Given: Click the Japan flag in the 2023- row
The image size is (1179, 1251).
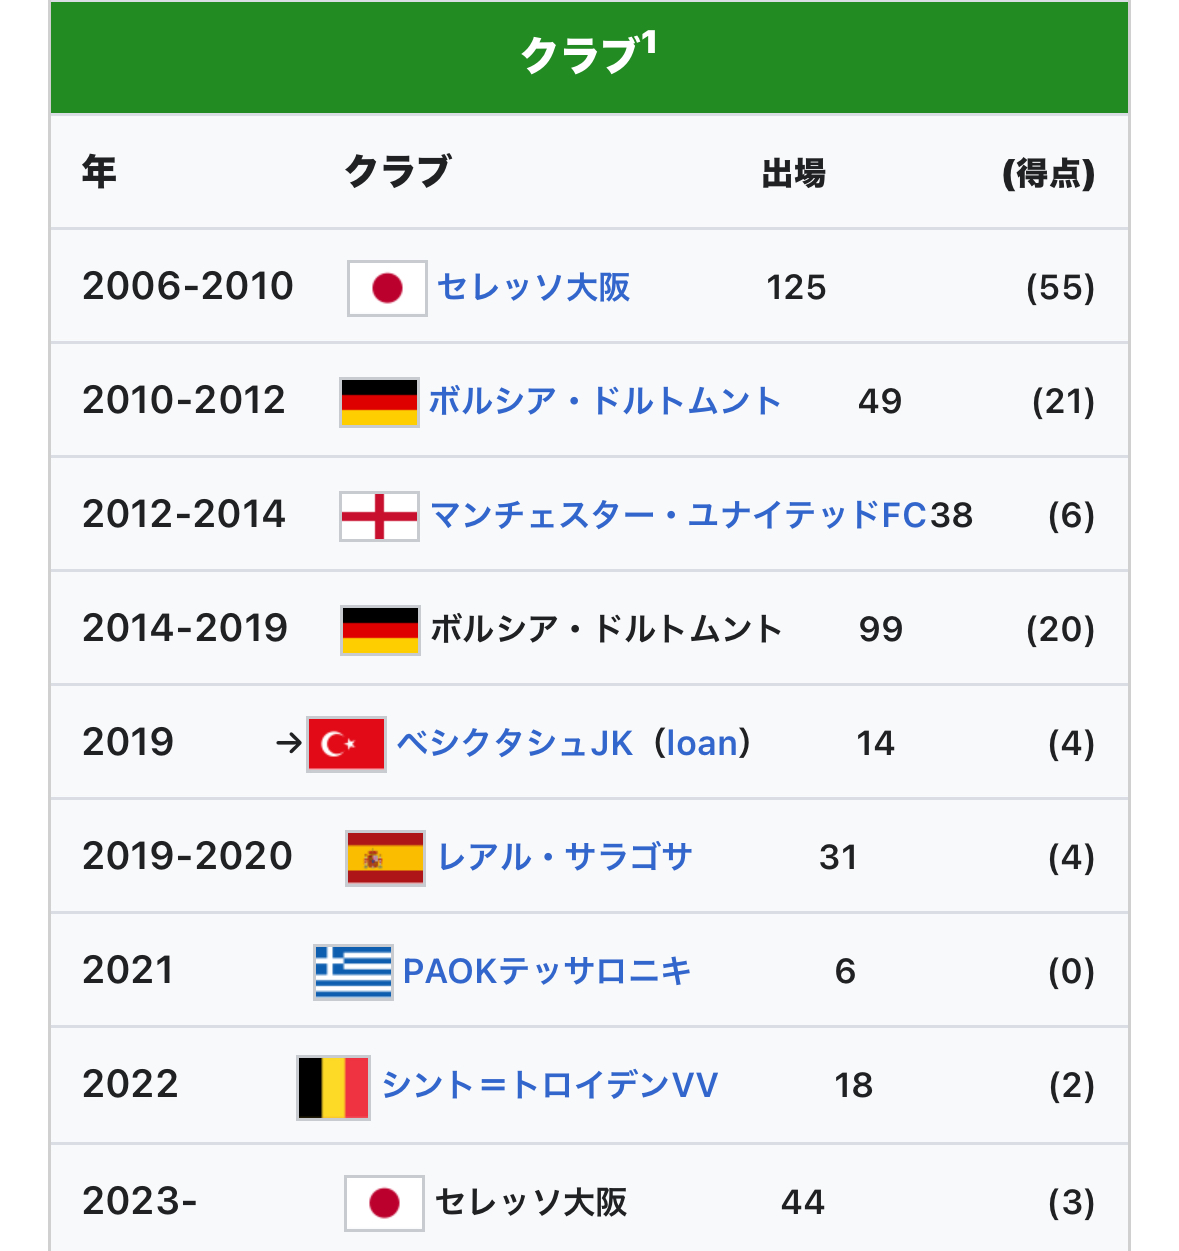Looking at the screenshot, I should 384,1202.
